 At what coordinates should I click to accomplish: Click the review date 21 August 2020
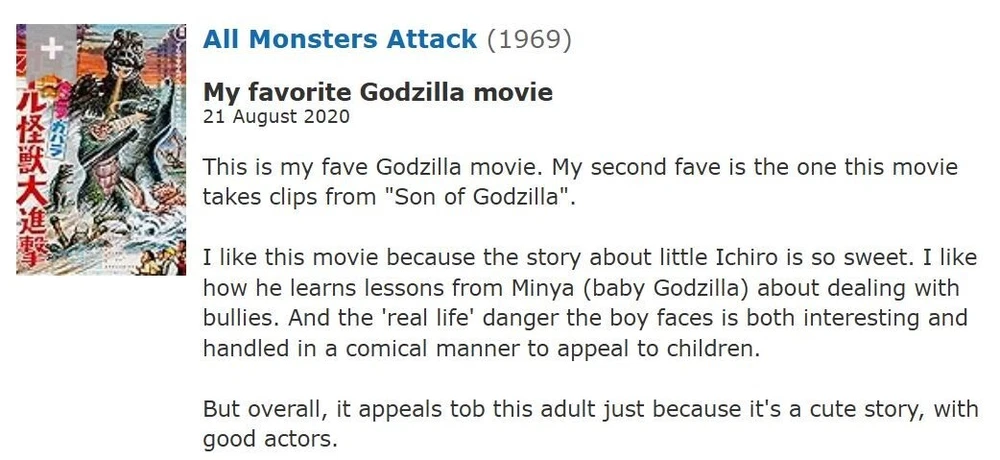click(x=276, y=117)
